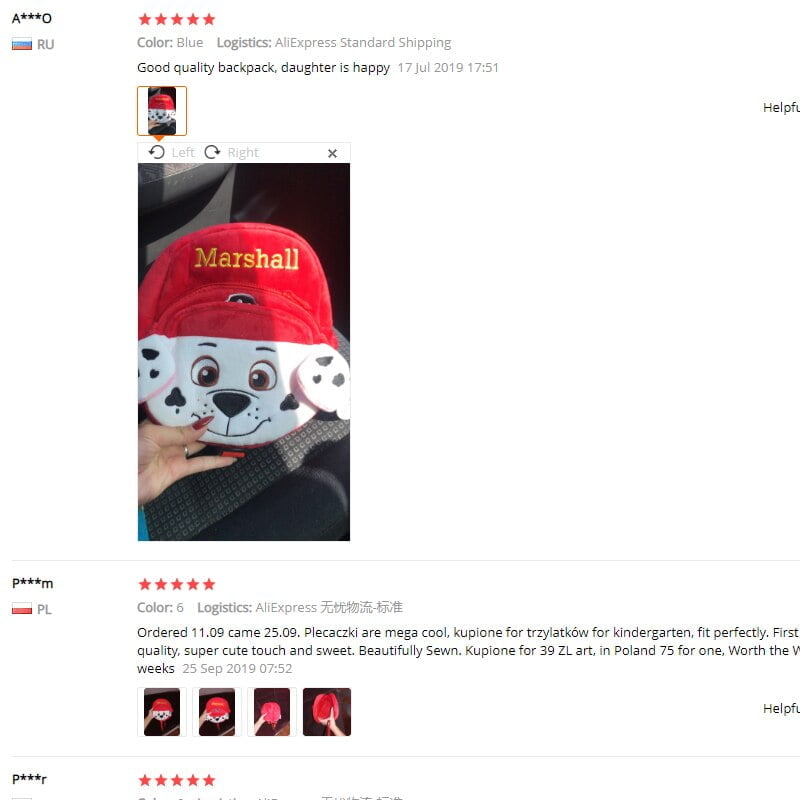
Task: Click the enlarged Marshall backpack photo
Action: (x=244, y=352)
